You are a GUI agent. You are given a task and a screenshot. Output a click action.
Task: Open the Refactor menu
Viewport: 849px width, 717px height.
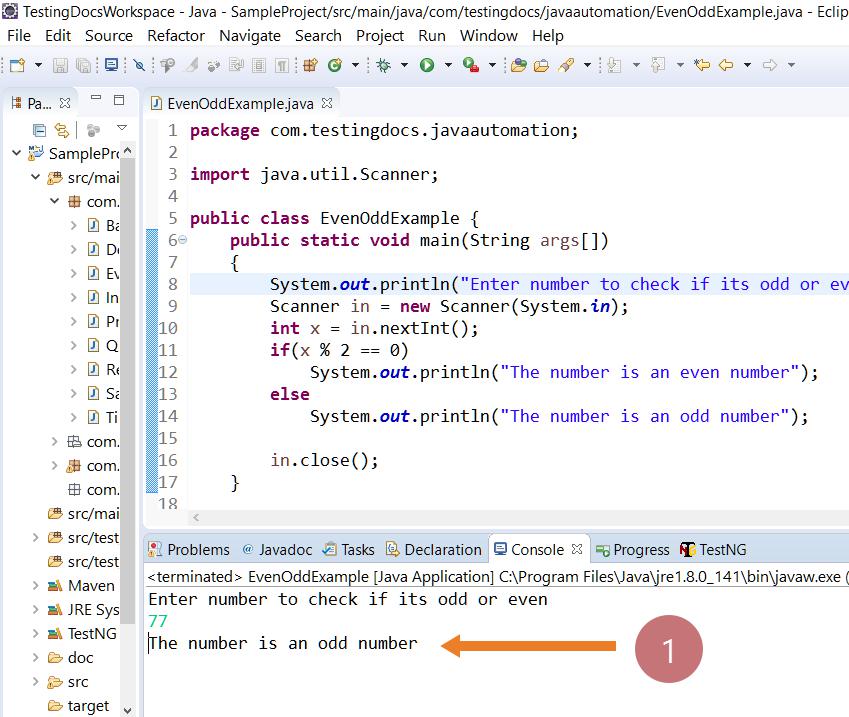[x=176, y=36]
